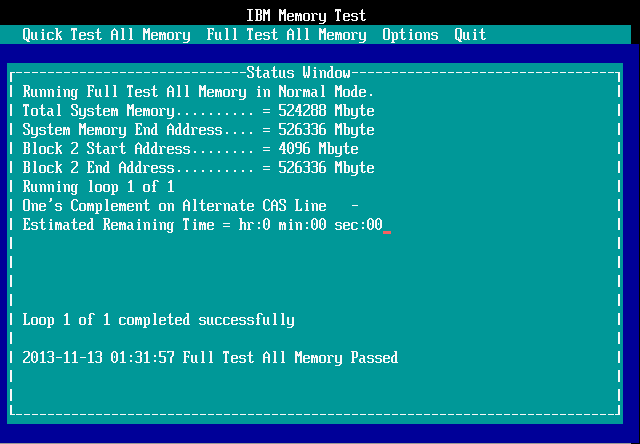Select the Full Test All Memory Passed message
The height and width of the screenshot is (444, 640).
point(290,358)
